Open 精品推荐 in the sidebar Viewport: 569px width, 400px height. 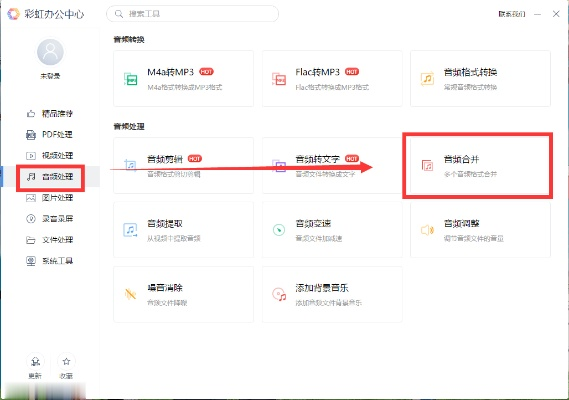tap(50, 114)
